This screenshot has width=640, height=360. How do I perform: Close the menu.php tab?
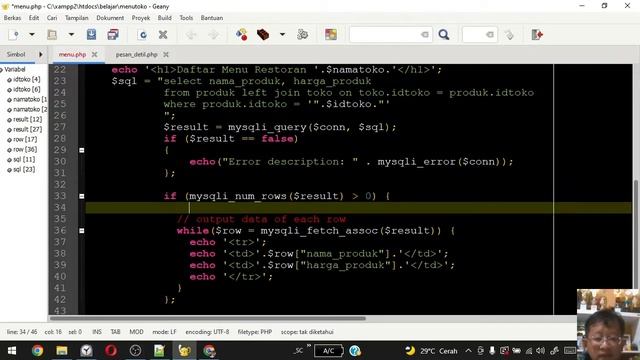[95, 54]
